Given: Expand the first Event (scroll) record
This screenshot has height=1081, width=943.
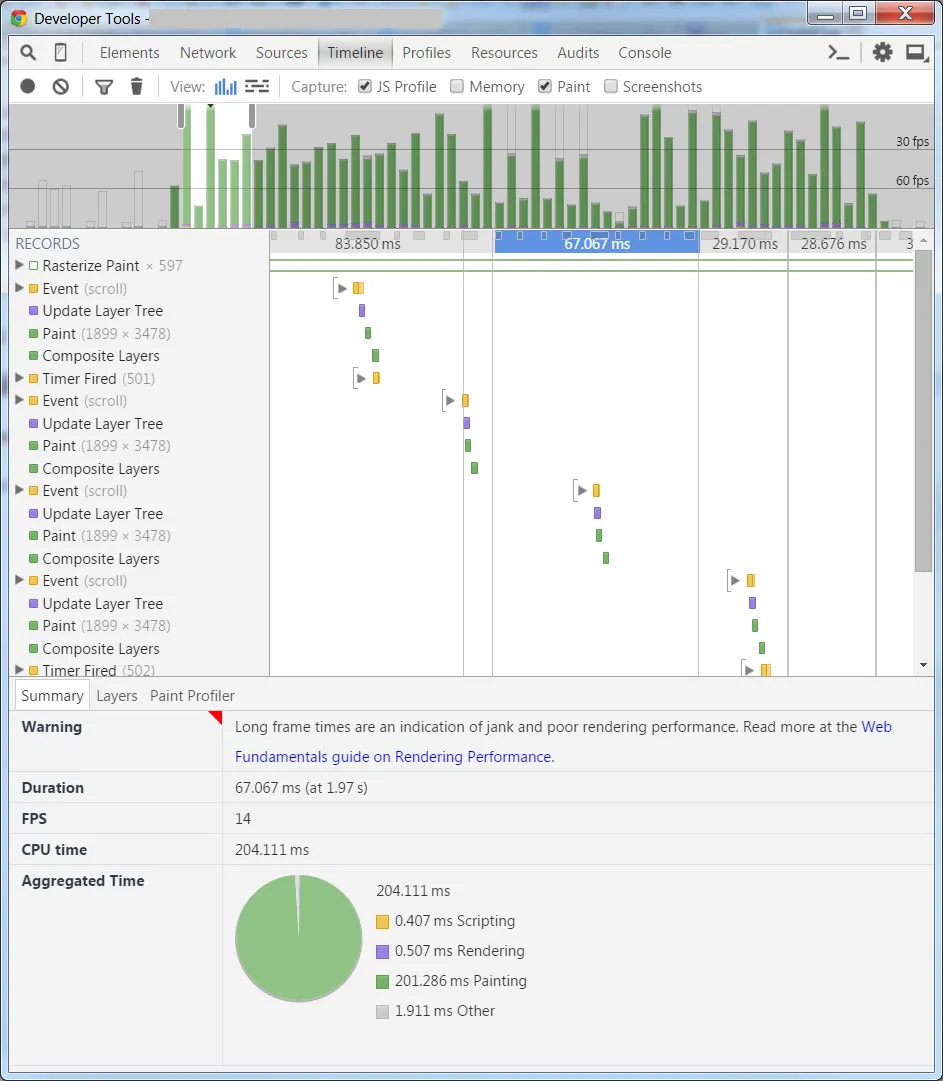Looking at the screenshot, I should click(x=19, y=287).
